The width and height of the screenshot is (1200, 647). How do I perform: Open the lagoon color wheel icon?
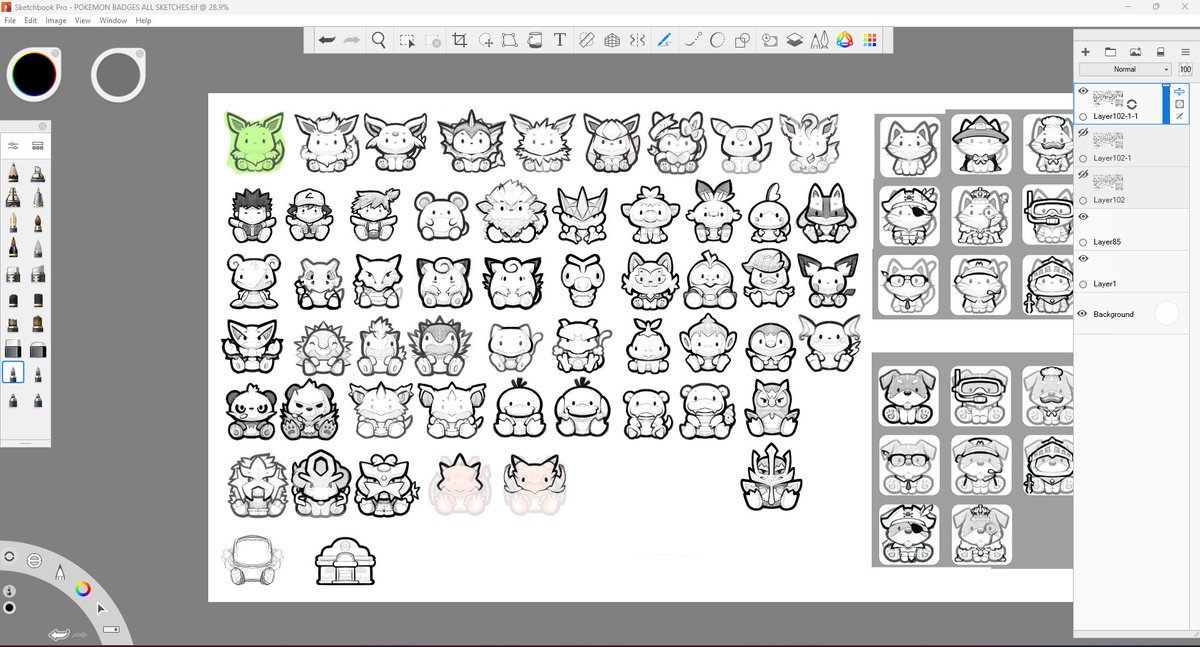coord(83,589)
